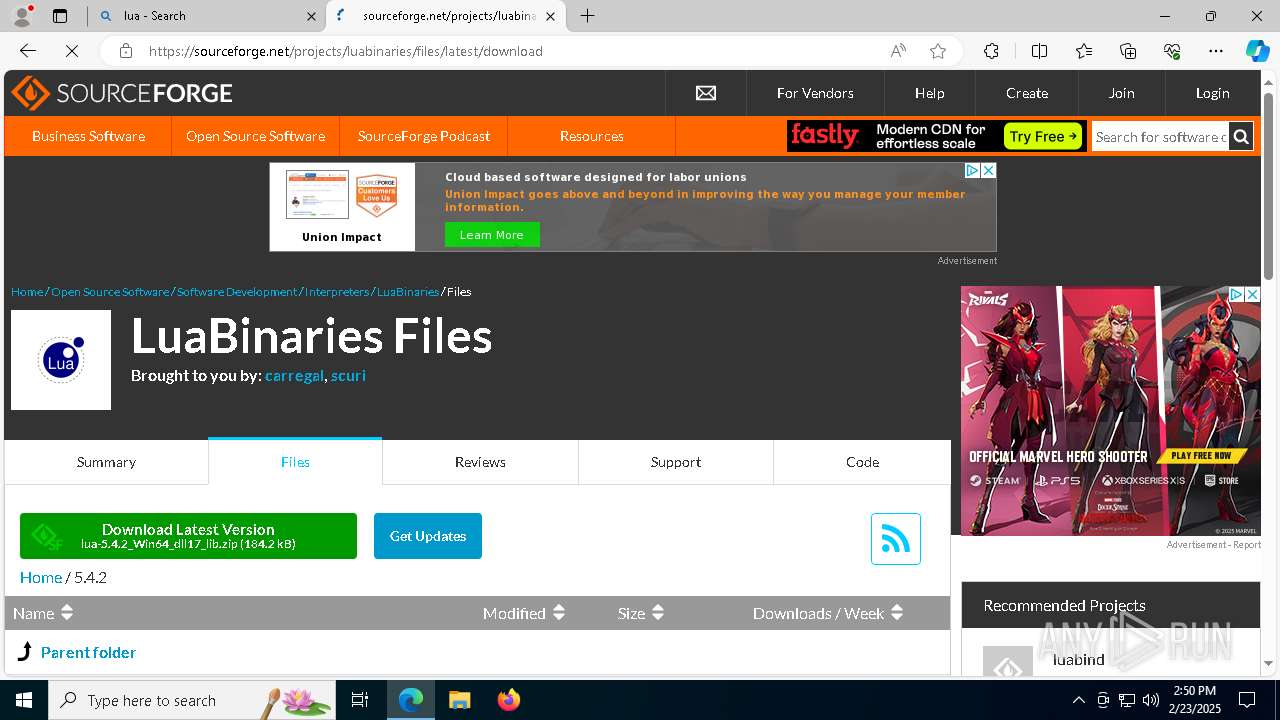Click Download Latest Version button

click(x=188, y=536)
